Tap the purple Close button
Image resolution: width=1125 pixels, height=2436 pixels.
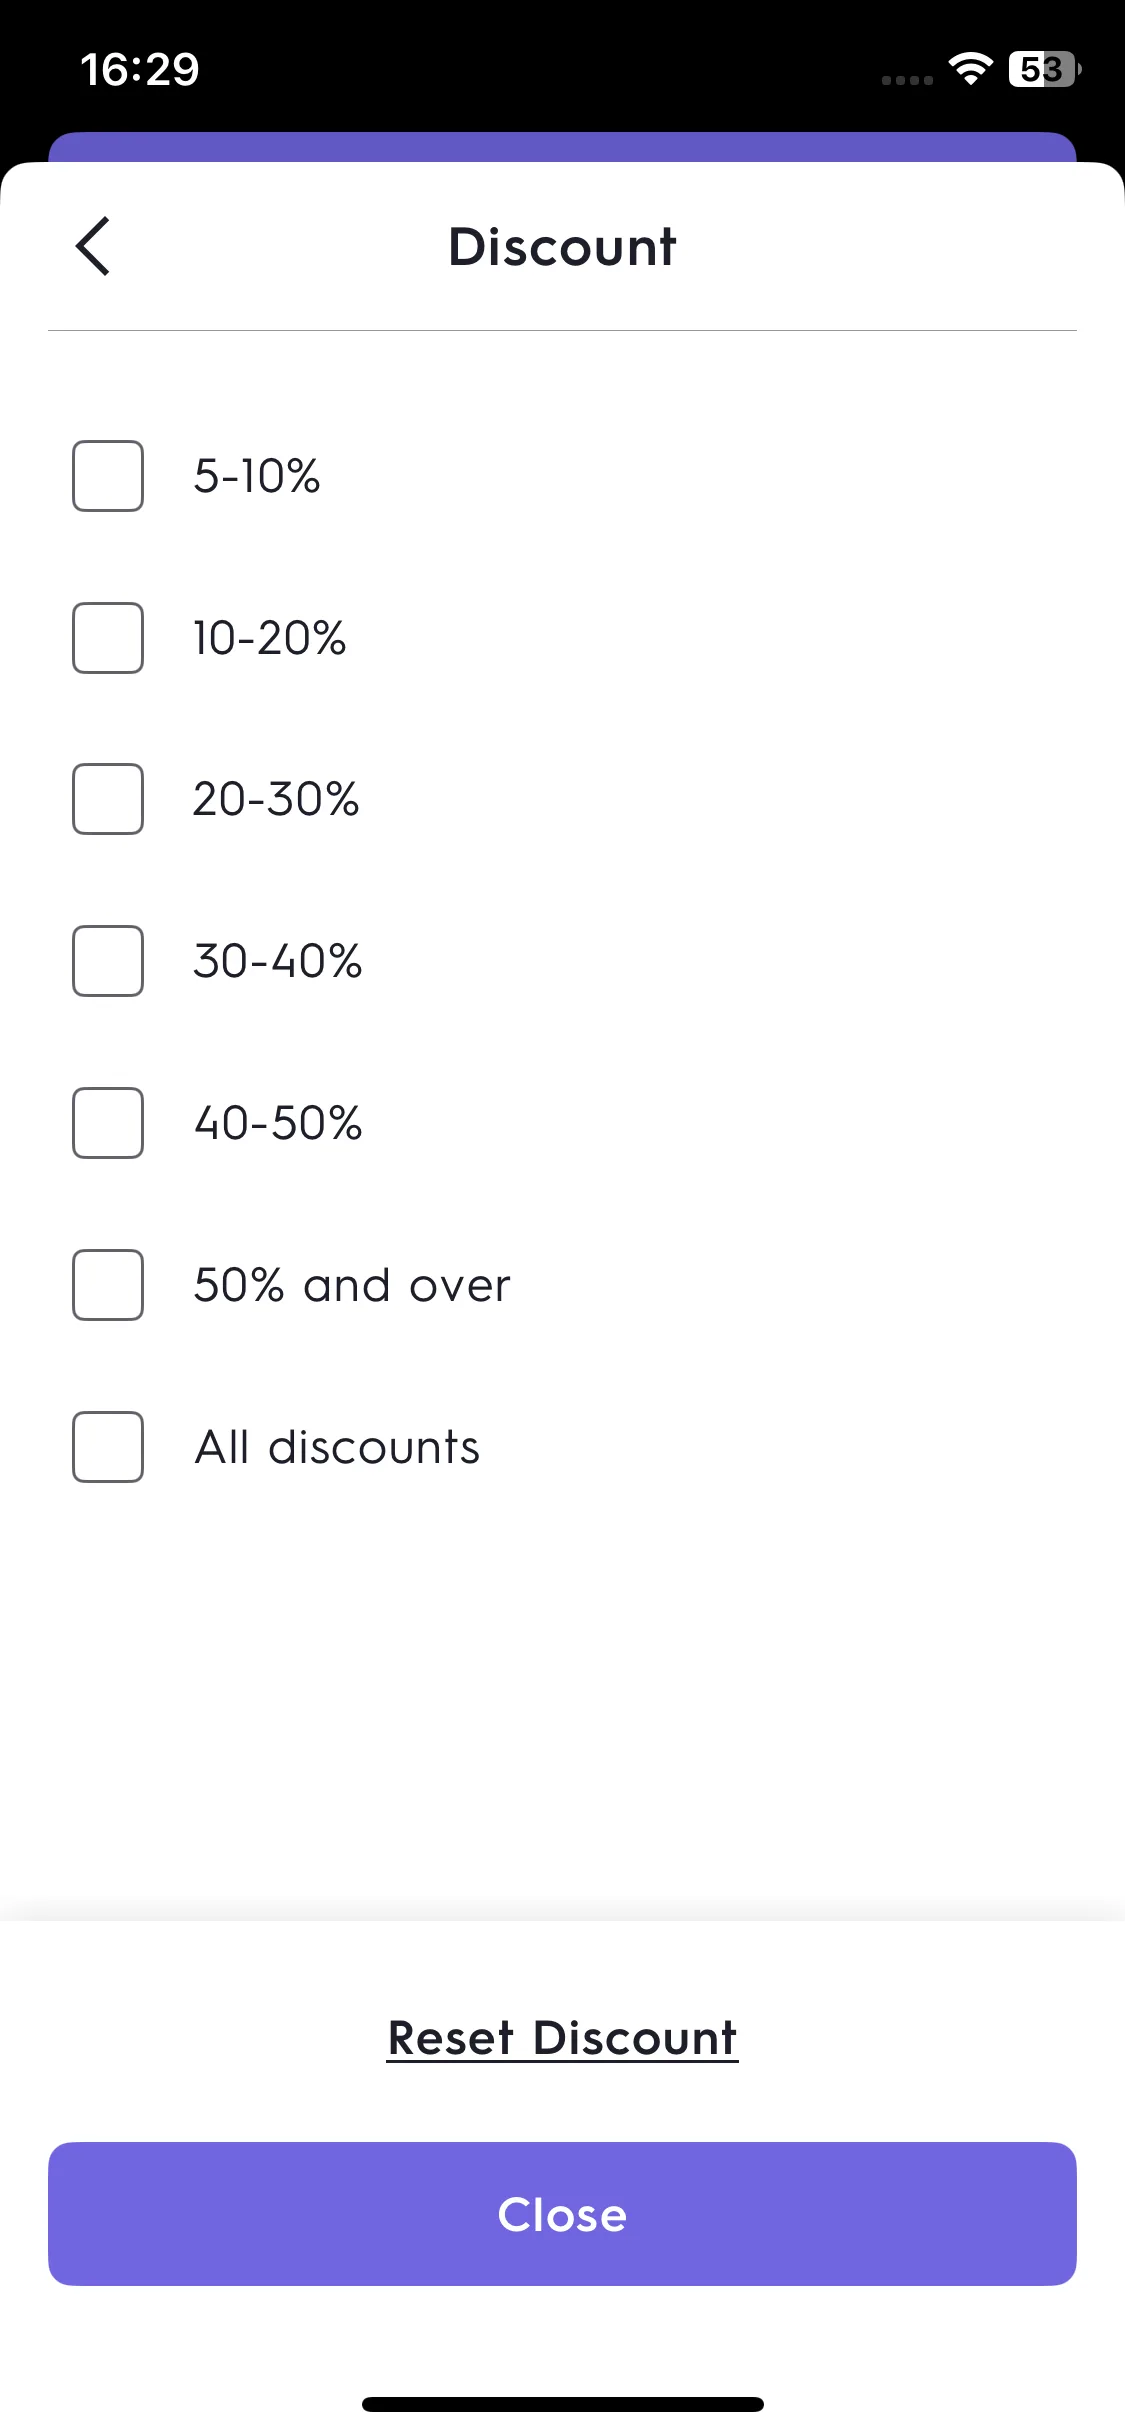coord(562,2214)
